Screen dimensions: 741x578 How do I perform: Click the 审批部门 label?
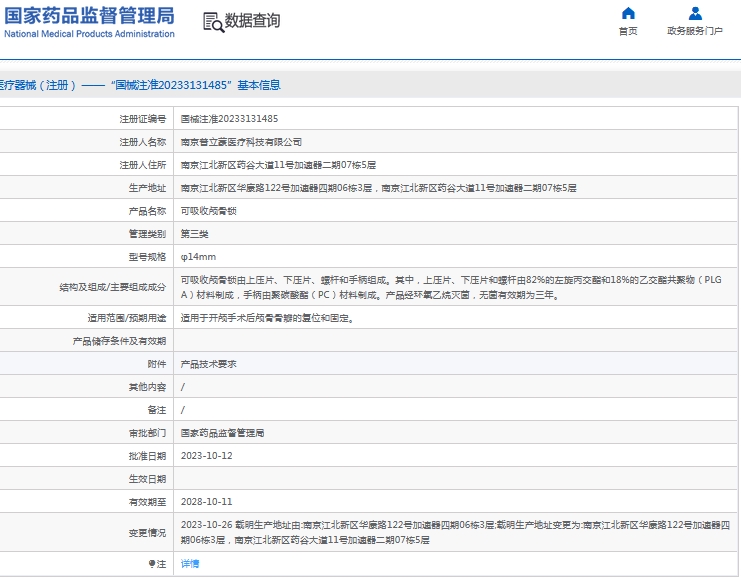(x=147, y=433)
